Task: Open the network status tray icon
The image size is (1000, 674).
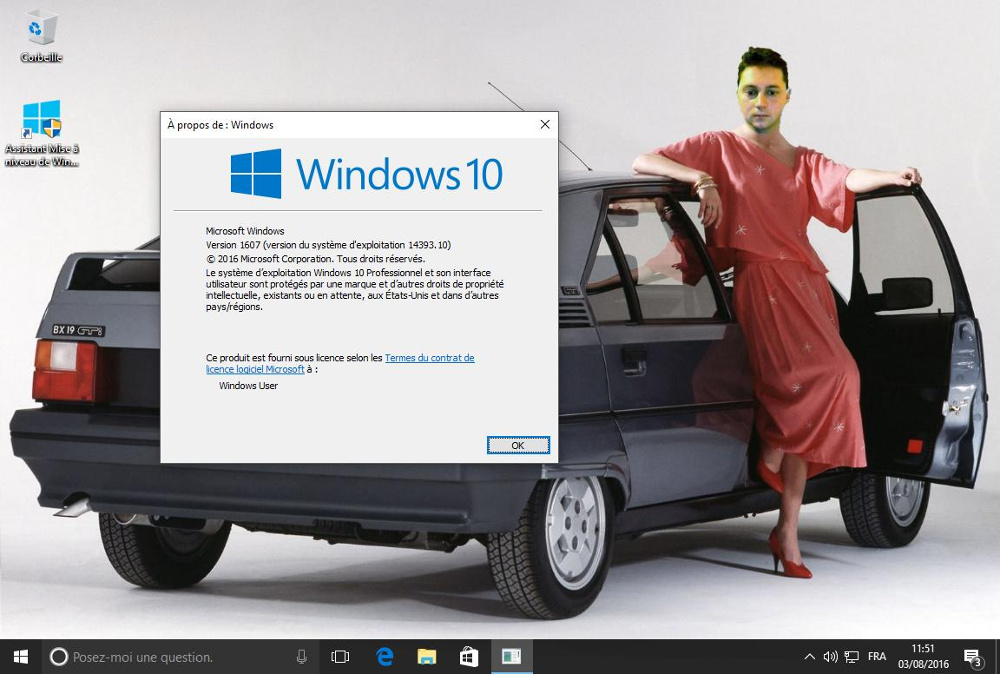Action: tap(851, 657)
